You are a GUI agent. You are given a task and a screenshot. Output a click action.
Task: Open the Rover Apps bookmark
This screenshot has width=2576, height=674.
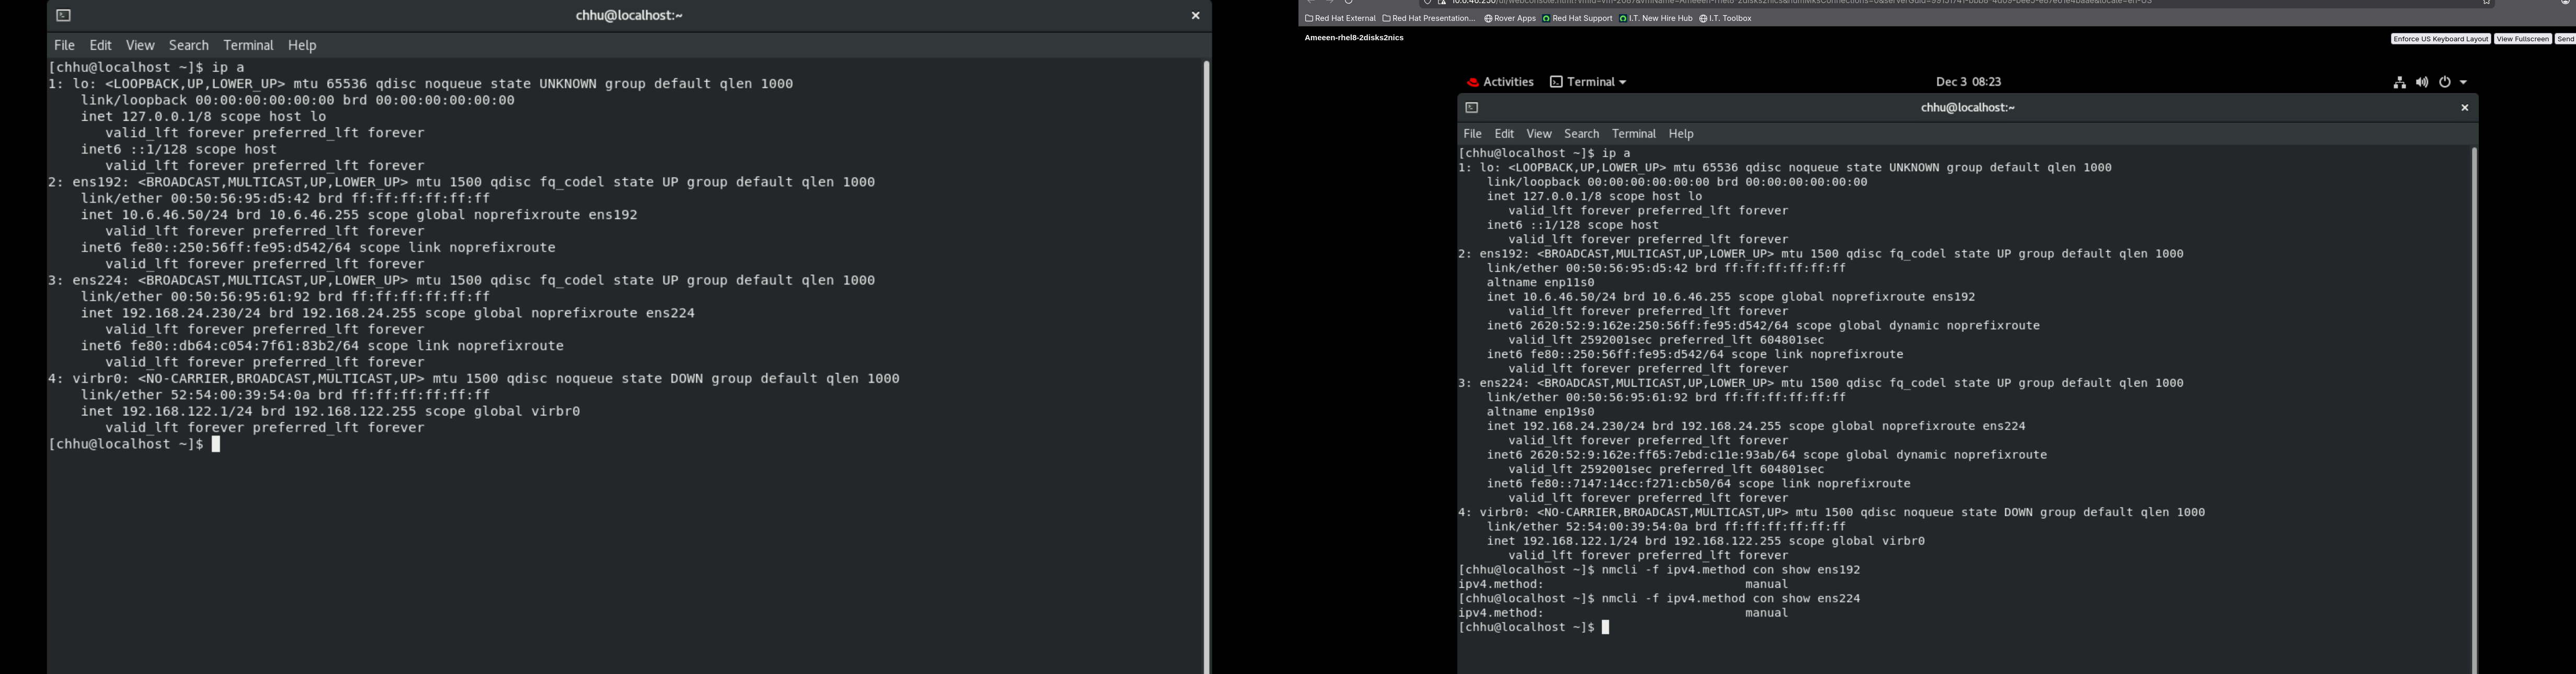point(1510,19)
